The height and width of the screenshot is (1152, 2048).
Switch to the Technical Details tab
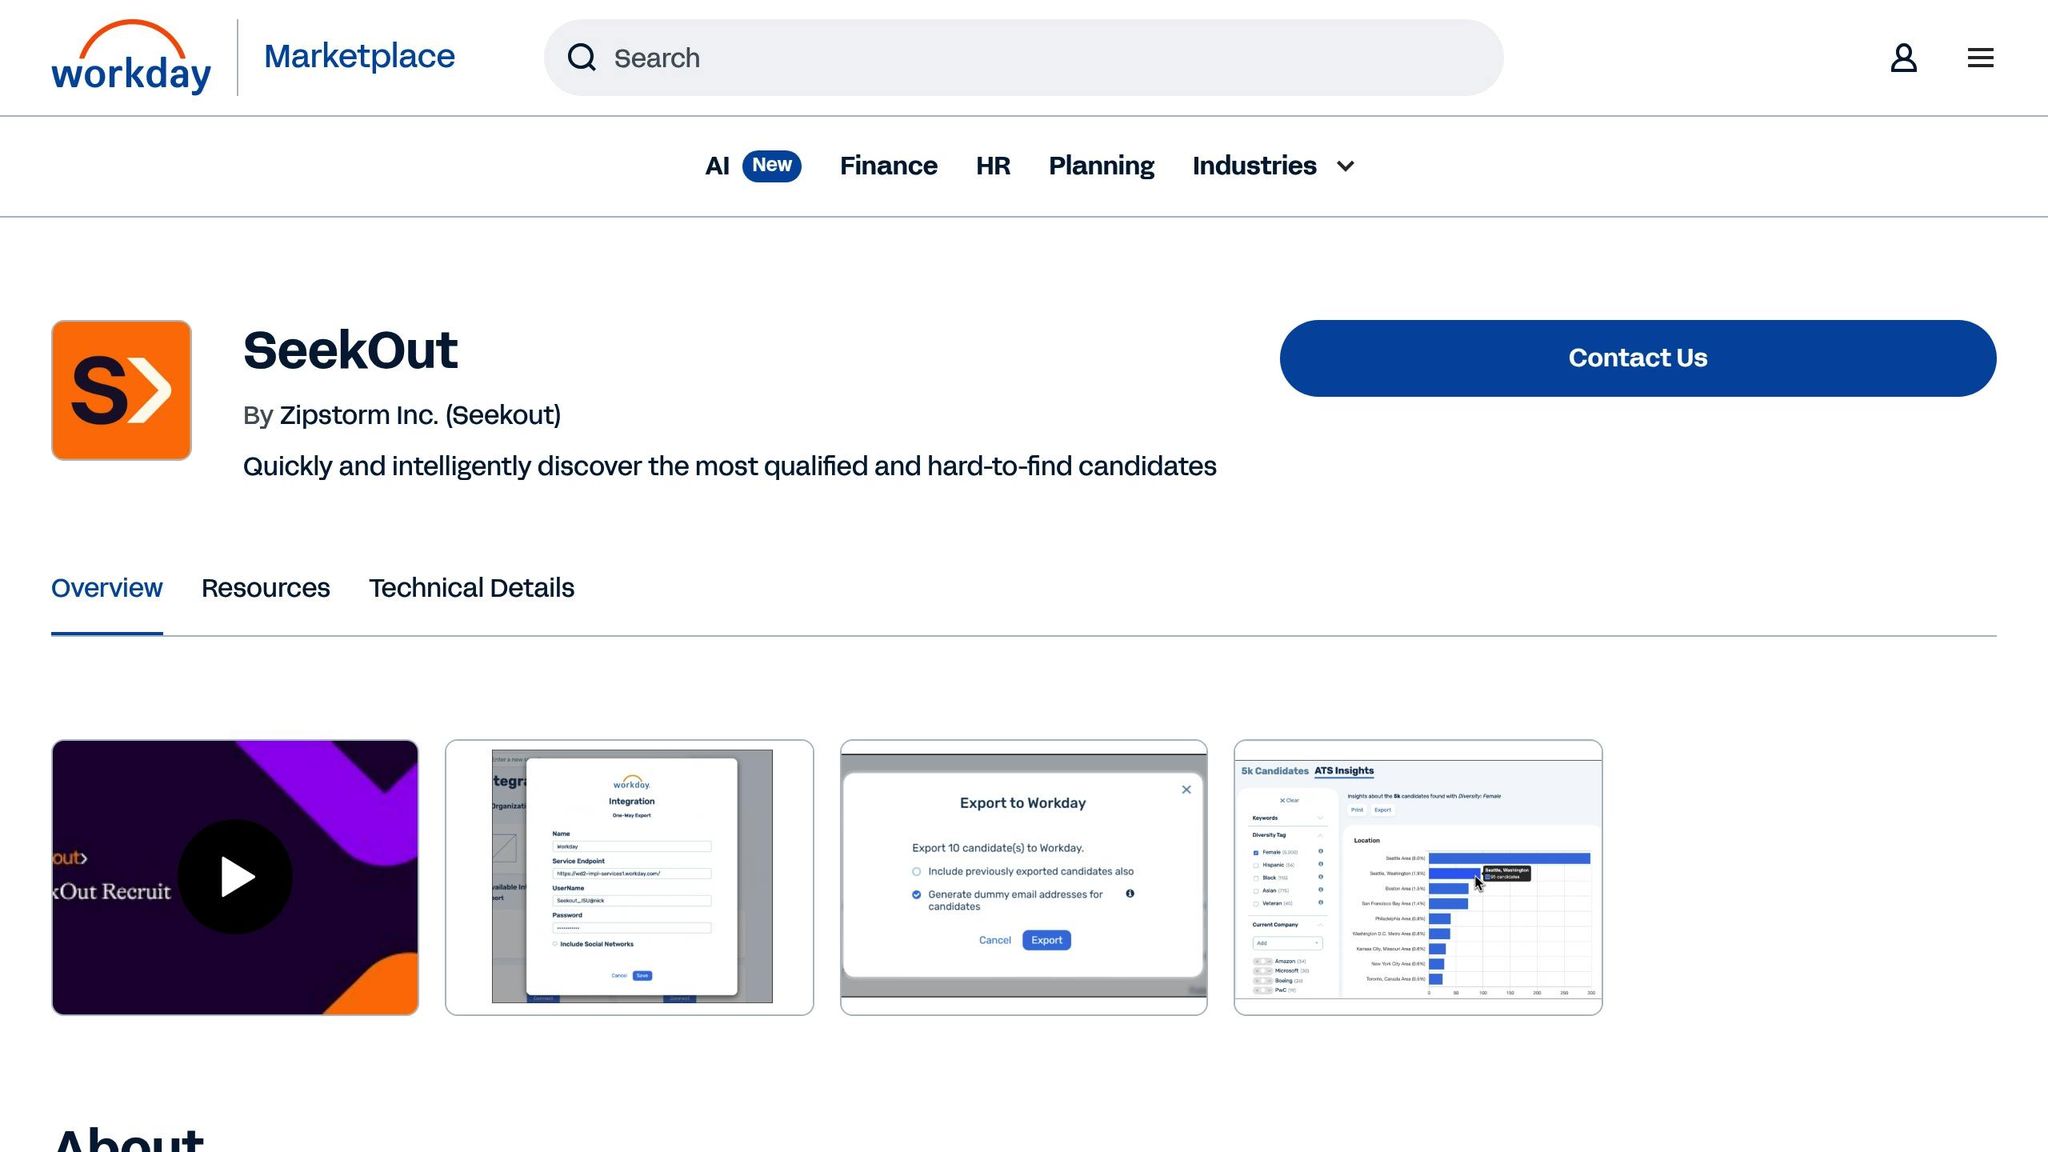(471, 588)
